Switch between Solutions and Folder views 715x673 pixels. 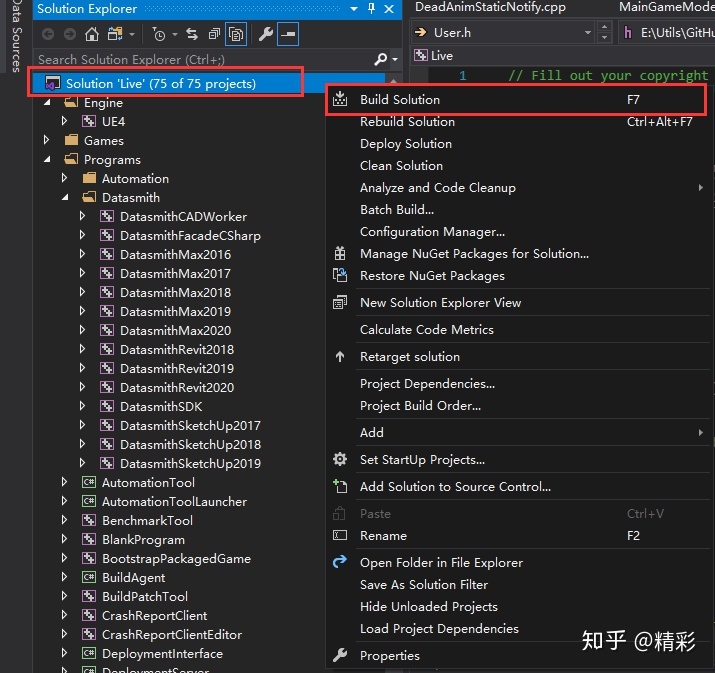tap(114, 34)
